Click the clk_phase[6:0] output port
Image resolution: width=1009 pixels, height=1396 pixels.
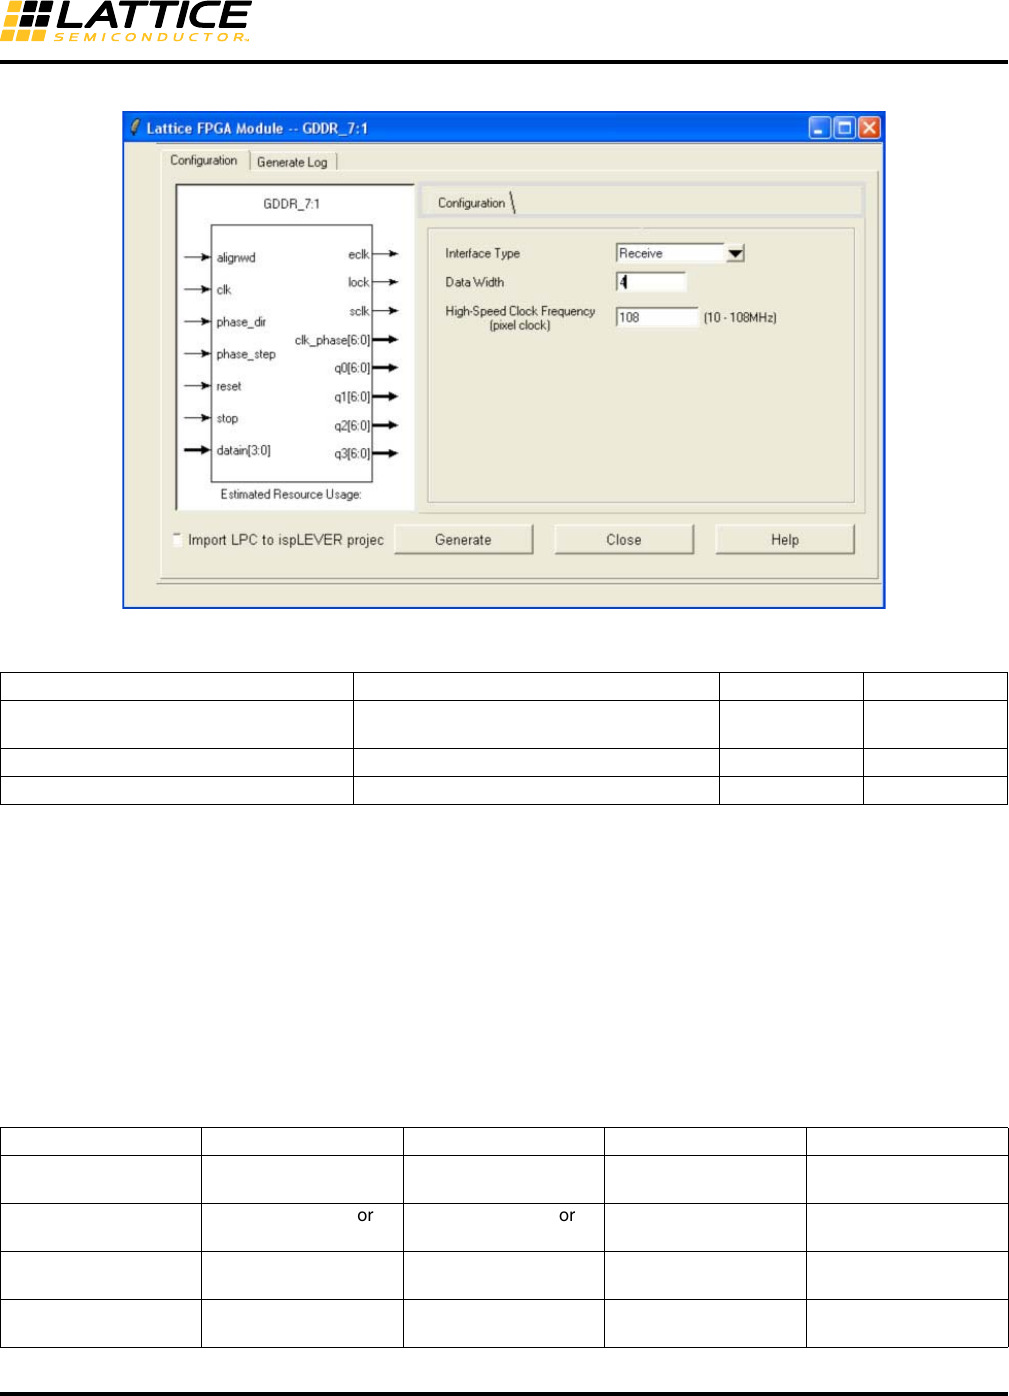[332, 340]
